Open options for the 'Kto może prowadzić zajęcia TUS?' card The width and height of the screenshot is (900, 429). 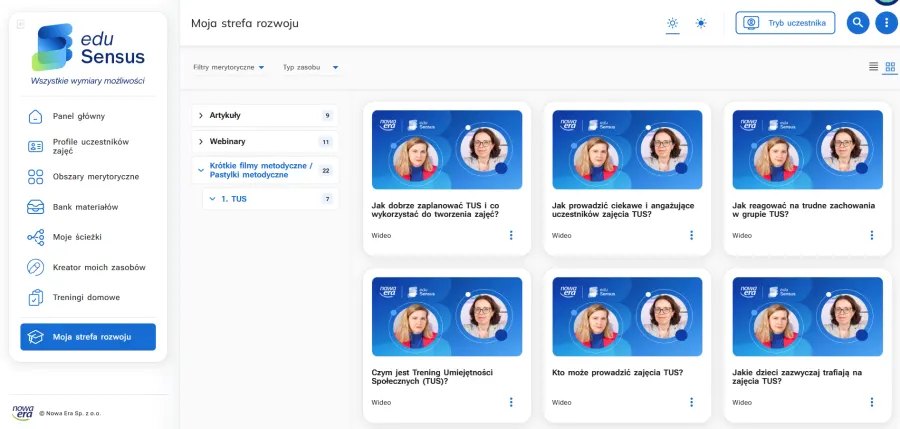(691, 402)
